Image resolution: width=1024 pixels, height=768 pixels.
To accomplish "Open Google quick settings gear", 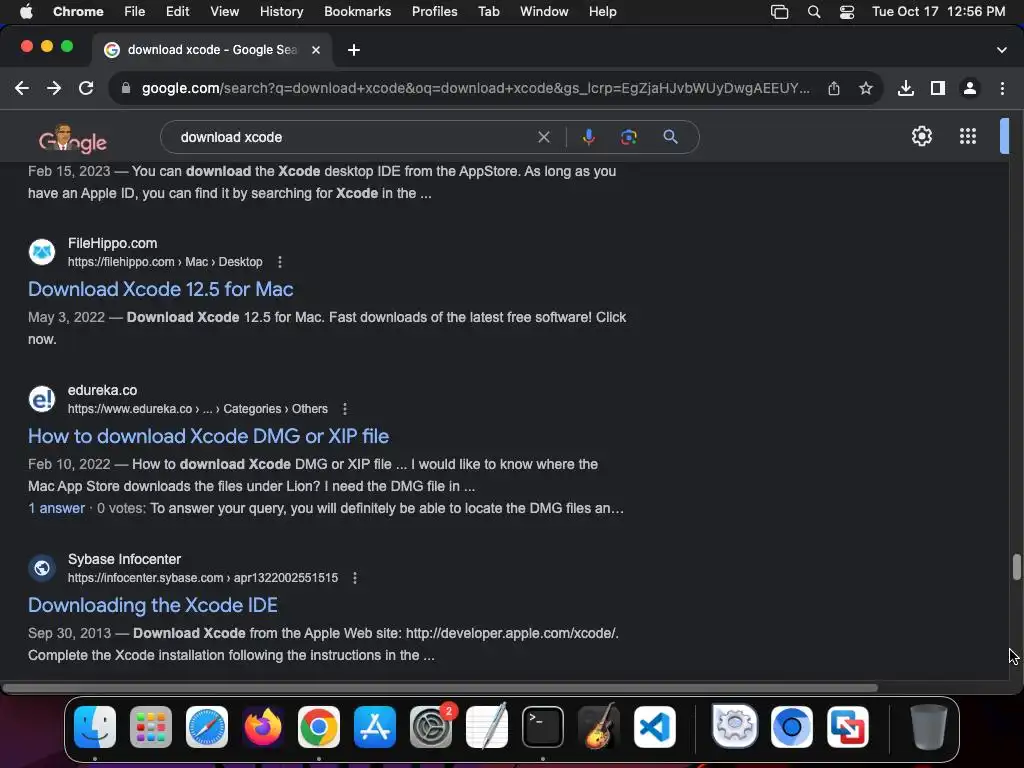I will 921,136.
